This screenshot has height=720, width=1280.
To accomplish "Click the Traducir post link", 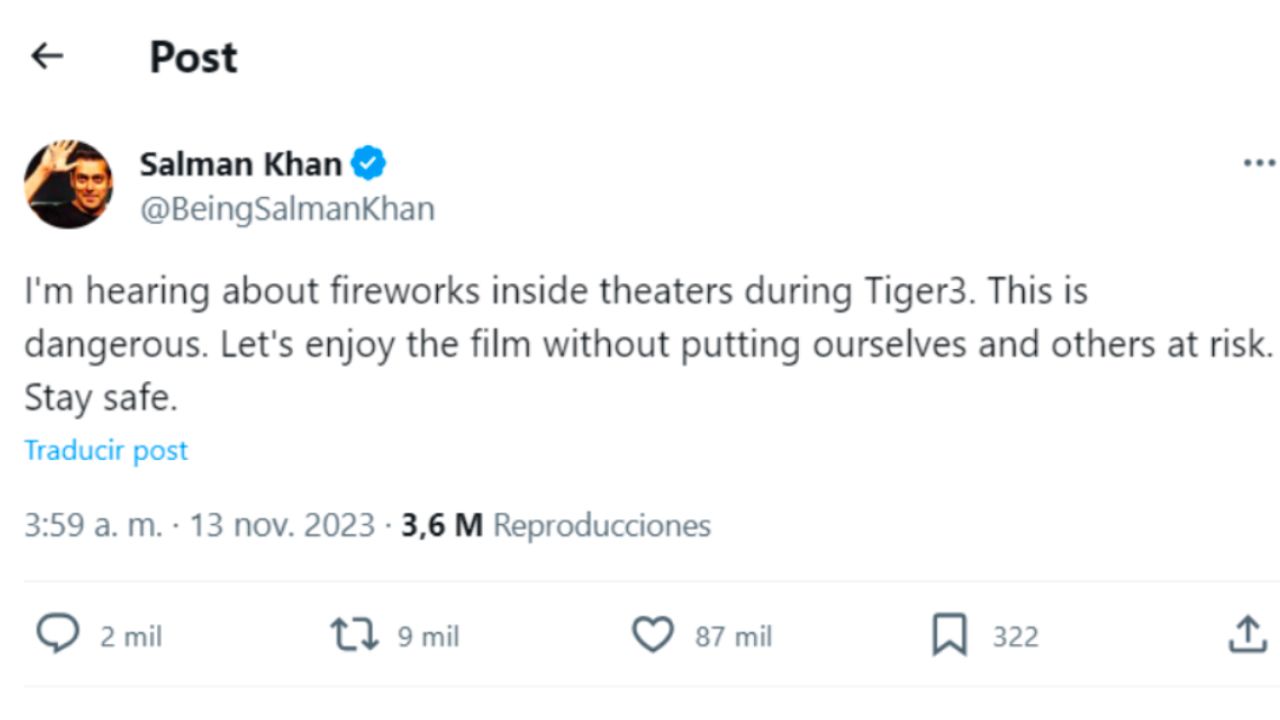I will point(106,451).
